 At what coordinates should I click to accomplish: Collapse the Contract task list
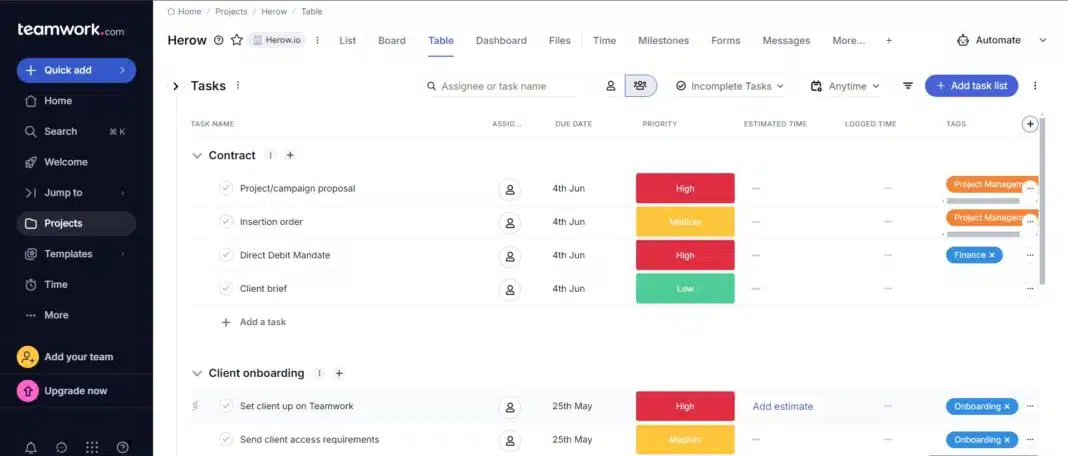[197, 156]
